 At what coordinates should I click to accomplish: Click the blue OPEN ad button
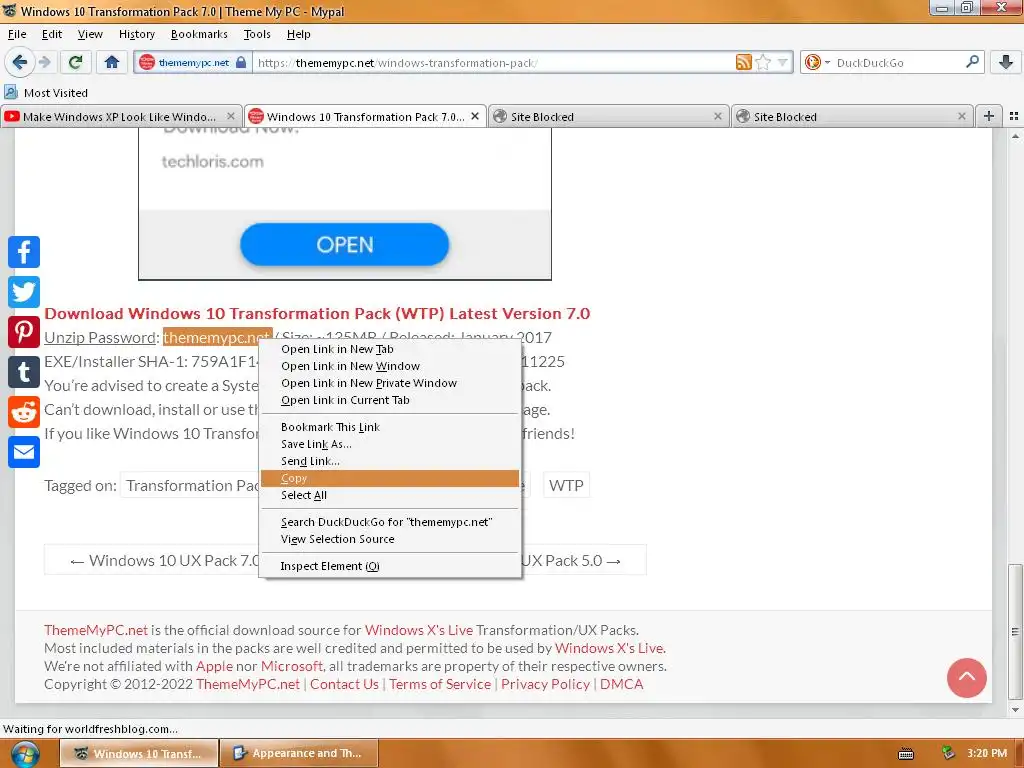(x=345, y=245)
